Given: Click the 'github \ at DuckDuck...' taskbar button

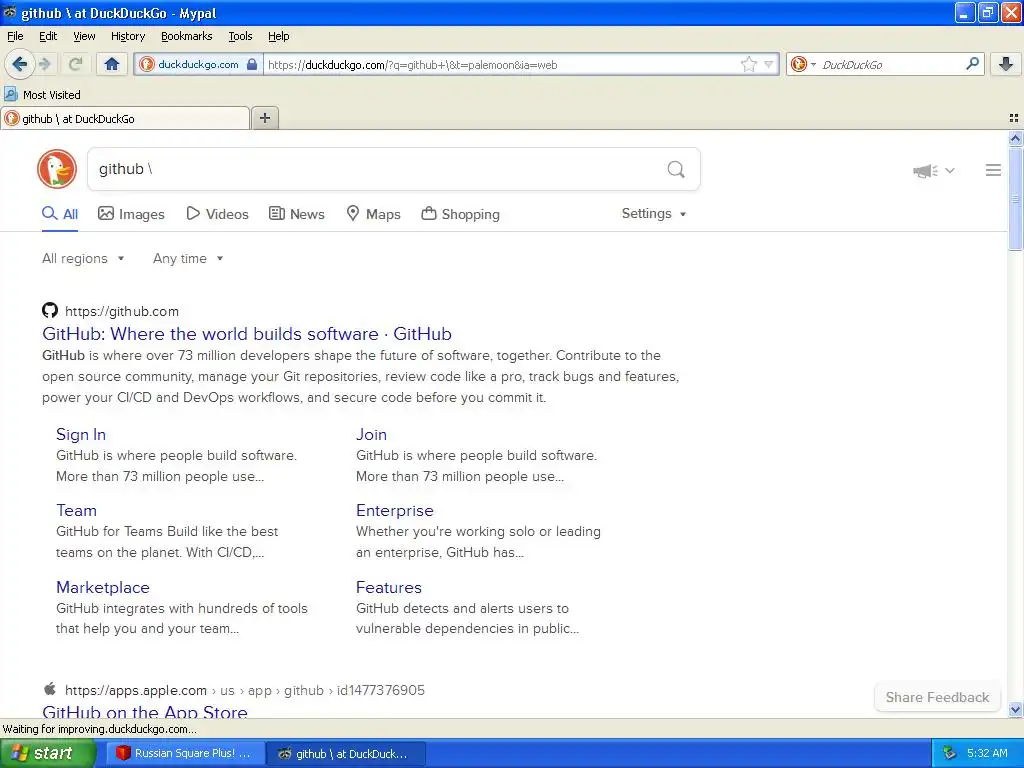Looking at the screenshot, I should (x=347, y=754).
